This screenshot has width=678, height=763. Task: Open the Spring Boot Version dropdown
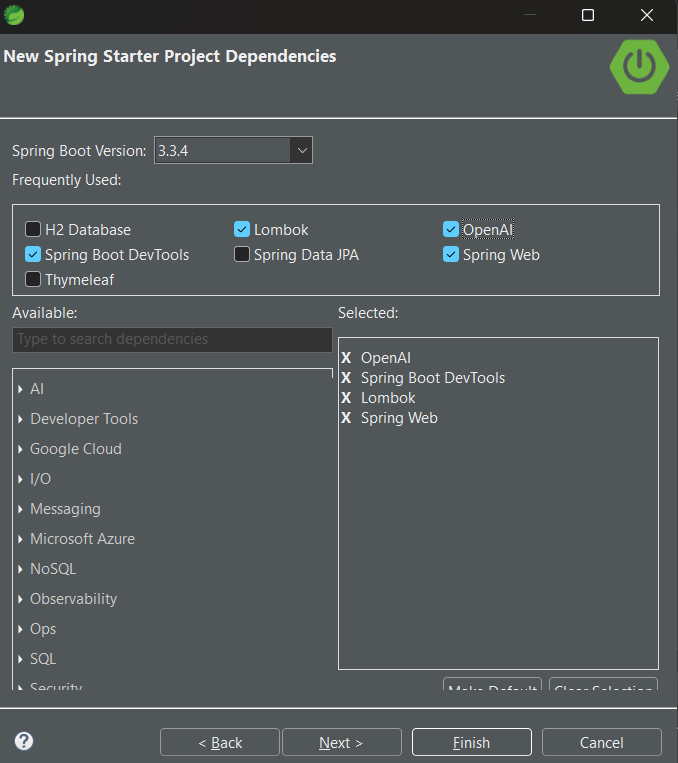[x=301, y=151]
